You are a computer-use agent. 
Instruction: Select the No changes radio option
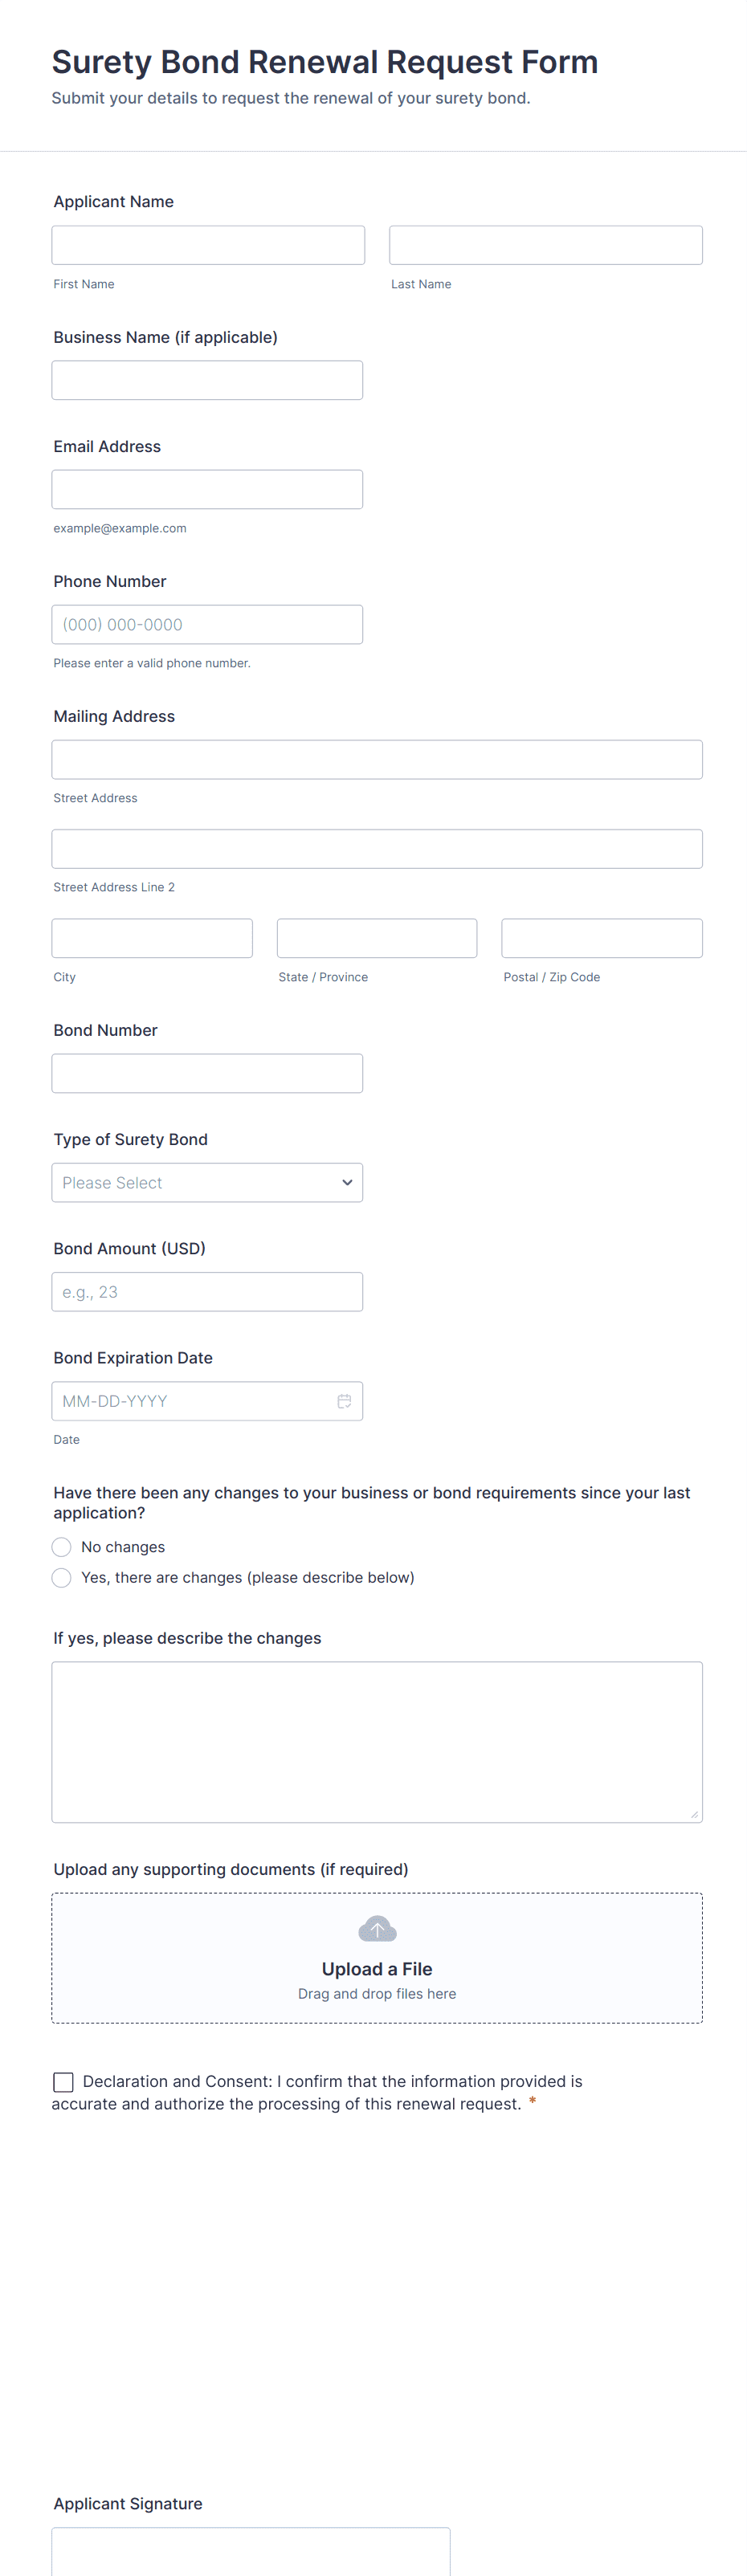tap(62, 1547)
